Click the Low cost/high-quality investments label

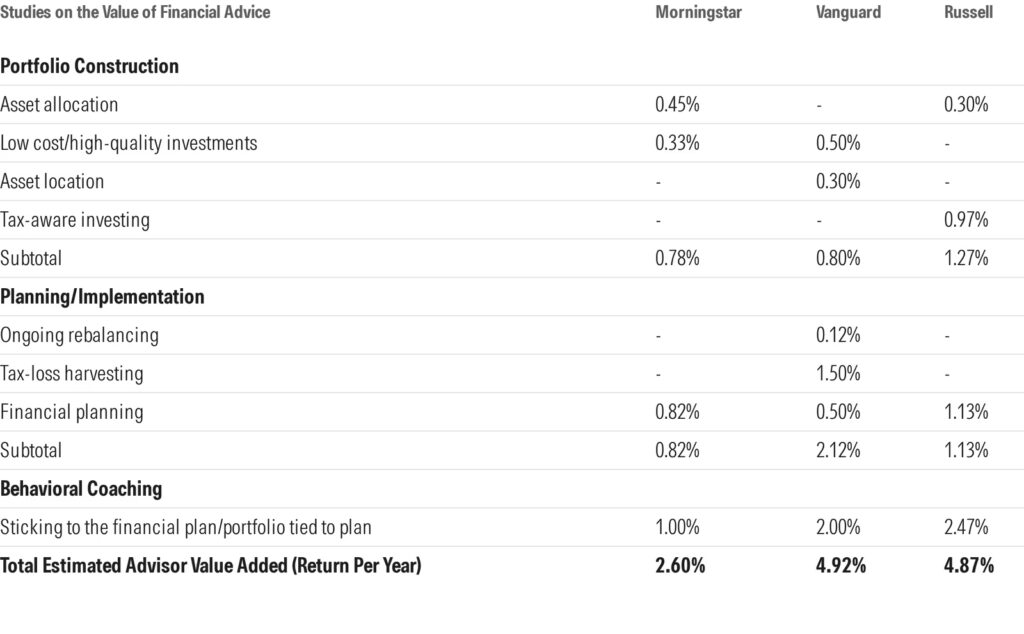128,143
